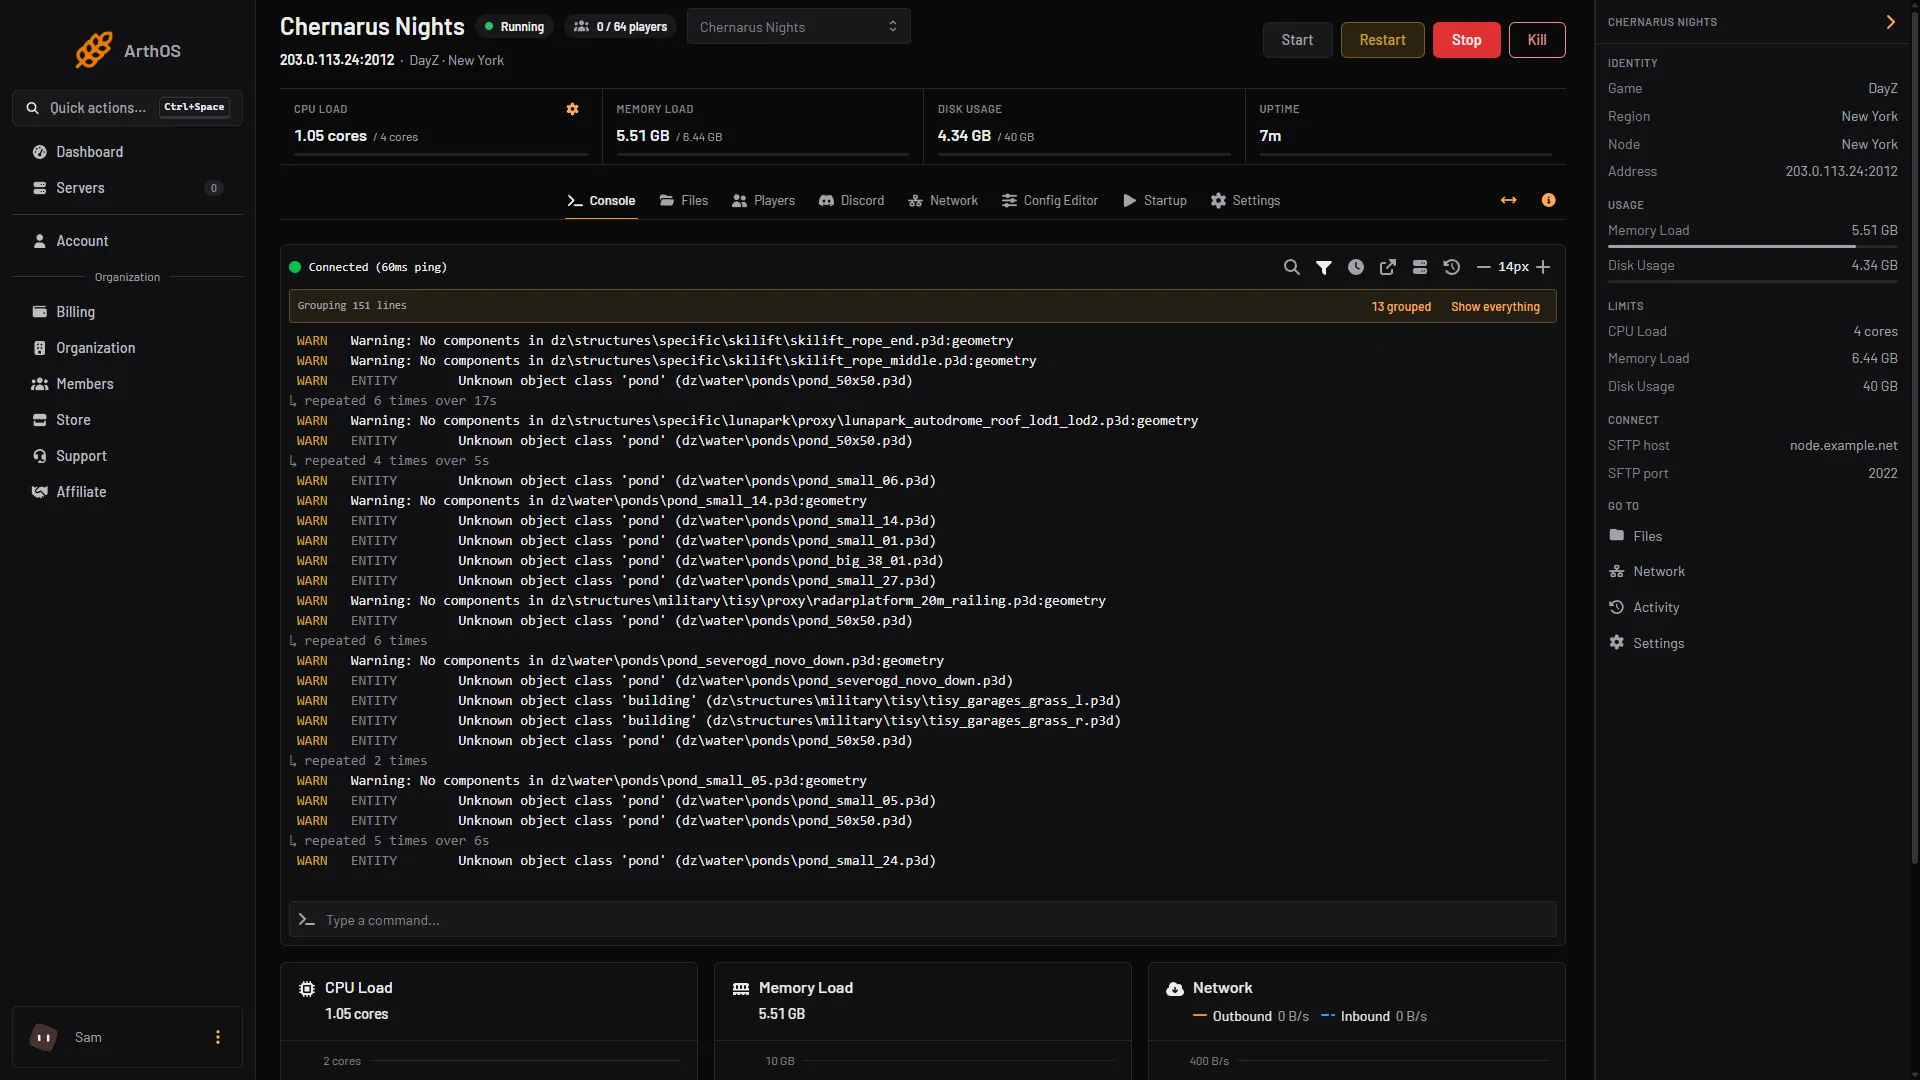1920x1080 pixels.
Task: Decrease console font size with the minus icon
Action: click(x=1484, y=267)
